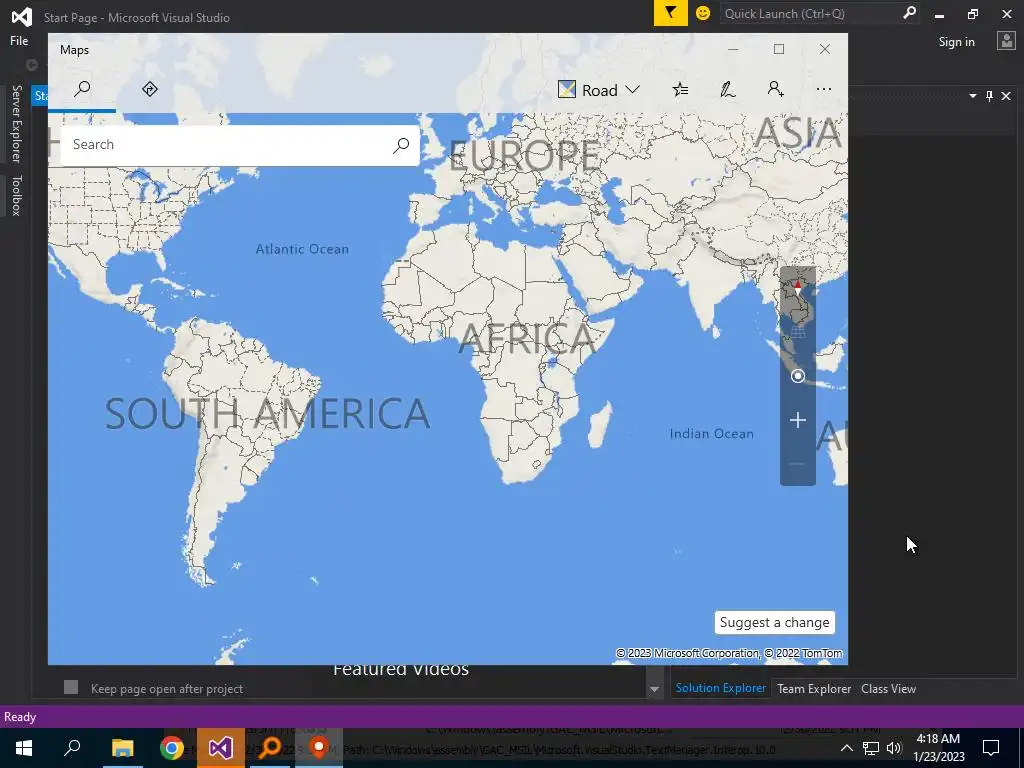
Task: Minimize the Maps window
Action: [x=733, y=50]
